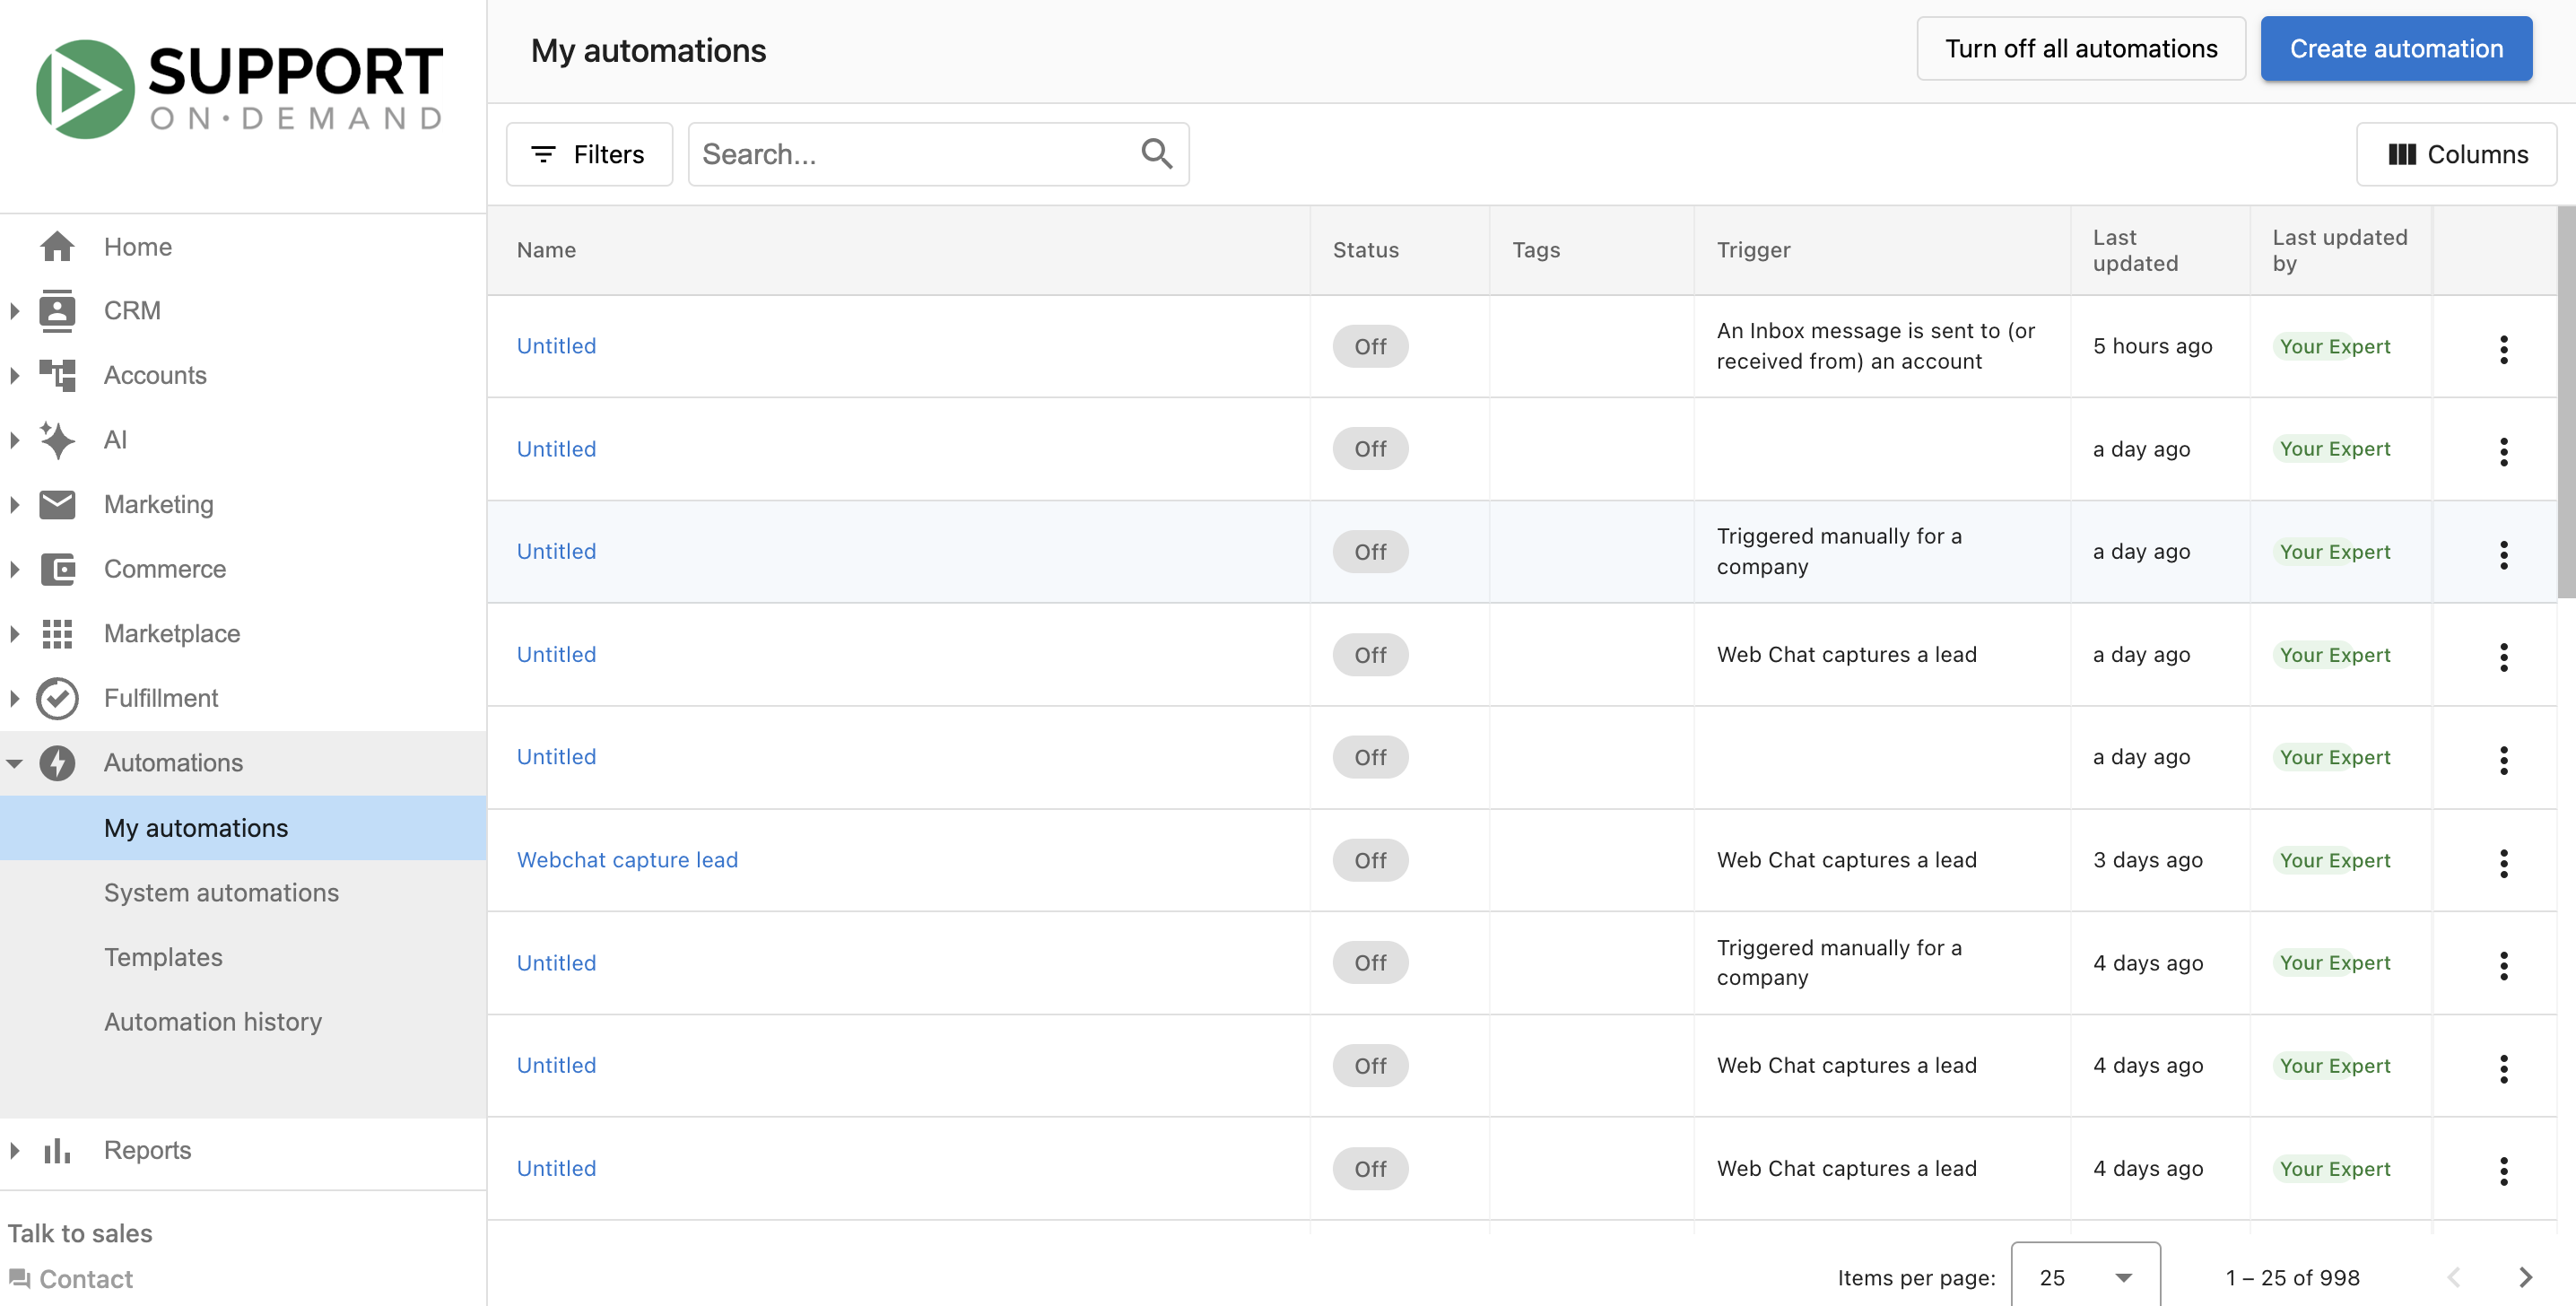Click the Commerce wallet icon
The height and width of the screenshot is (1306, 2576).
pyautogui.click(x=57, y=569)
